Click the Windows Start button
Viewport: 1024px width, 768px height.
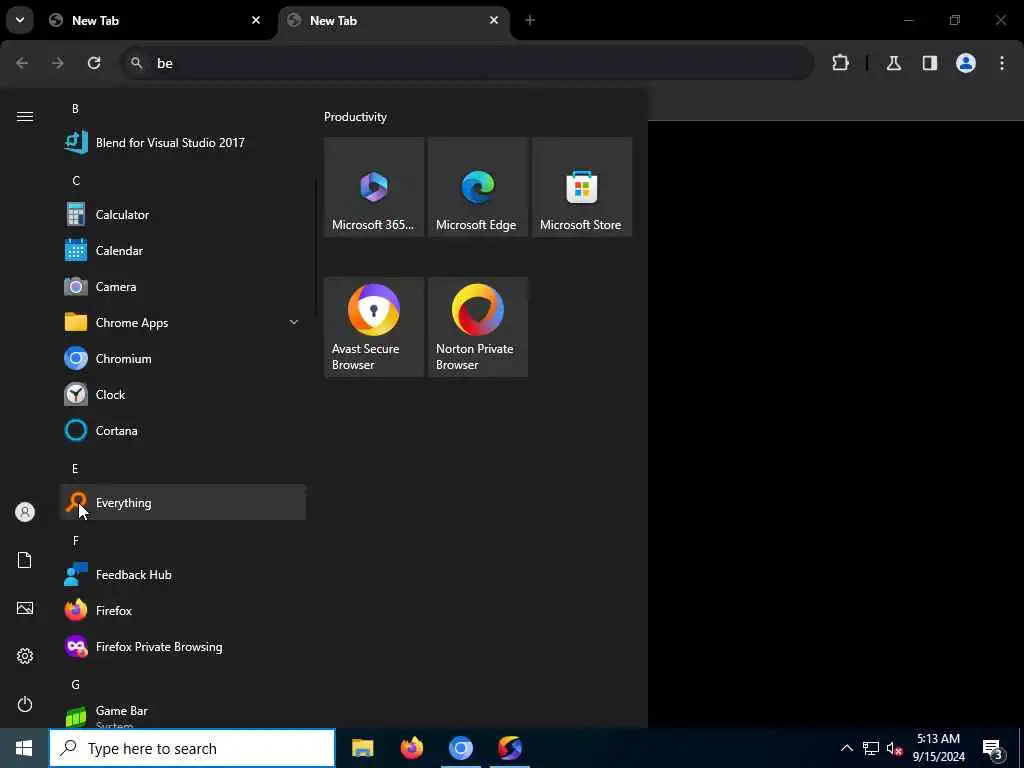pos(24,748)
